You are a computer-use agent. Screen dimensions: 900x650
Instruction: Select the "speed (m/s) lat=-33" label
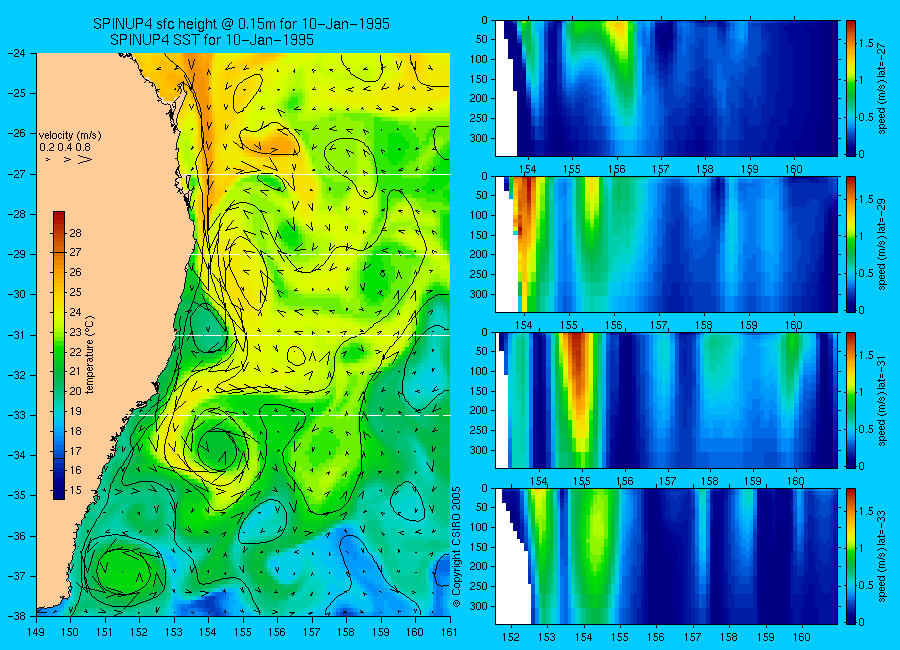tap(883, 556)
